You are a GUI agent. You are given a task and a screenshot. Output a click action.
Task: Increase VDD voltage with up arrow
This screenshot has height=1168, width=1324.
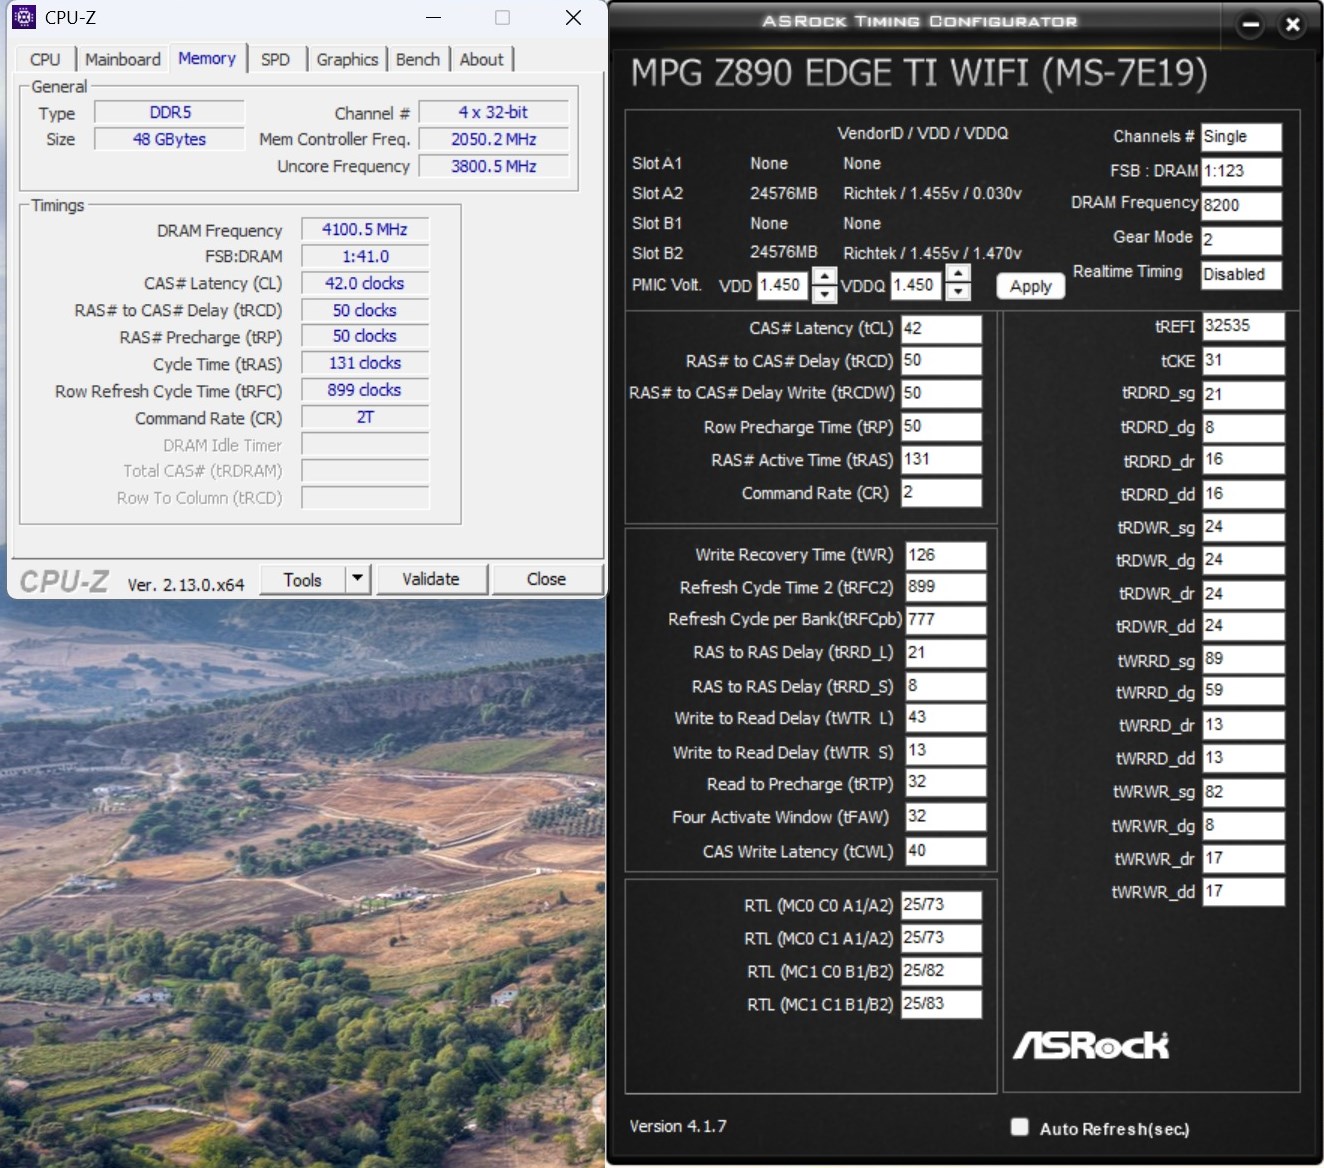point(824,277)
